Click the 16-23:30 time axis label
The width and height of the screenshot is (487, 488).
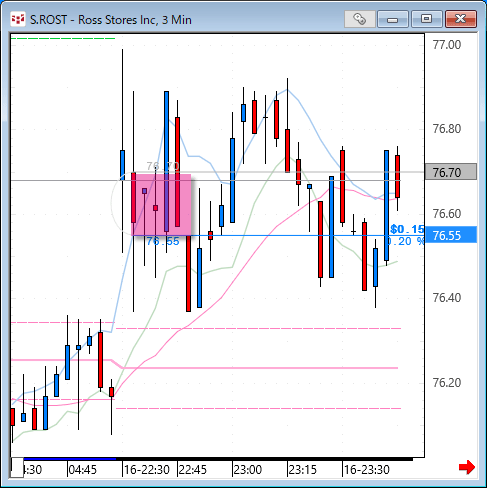tap(367, 470)
